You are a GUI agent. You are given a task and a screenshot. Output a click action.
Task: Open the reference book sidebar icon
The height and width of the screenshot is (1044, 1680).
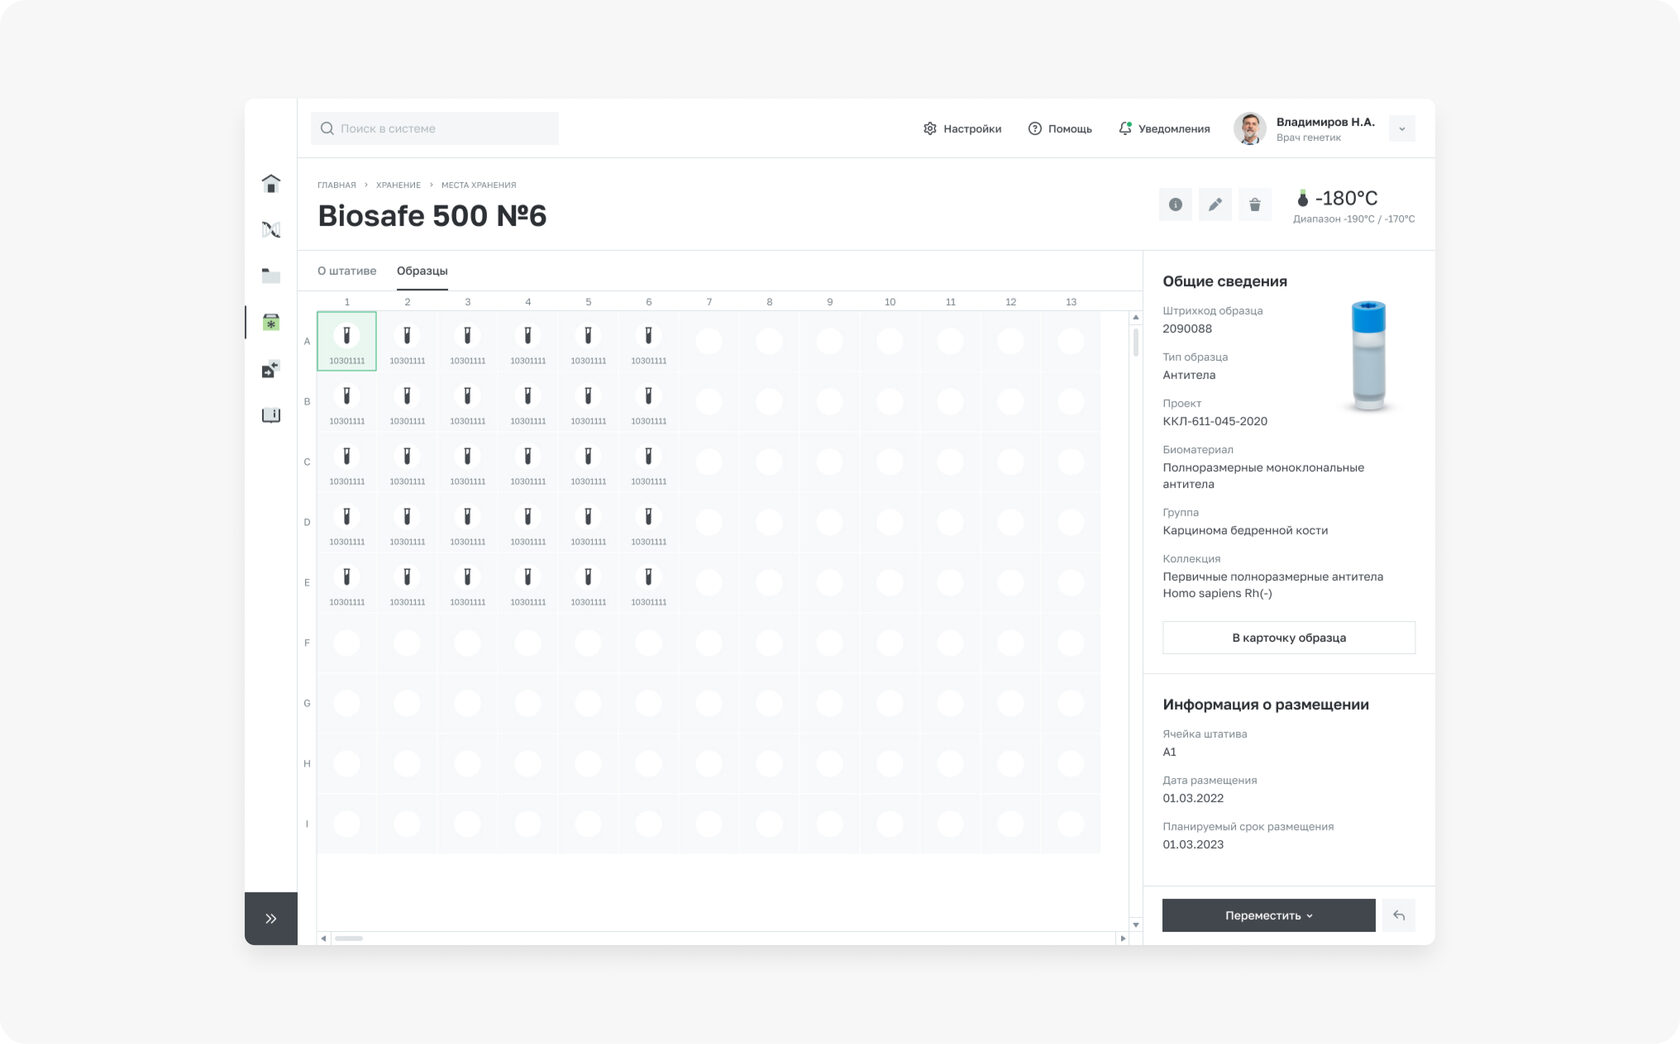click(271, 415)
